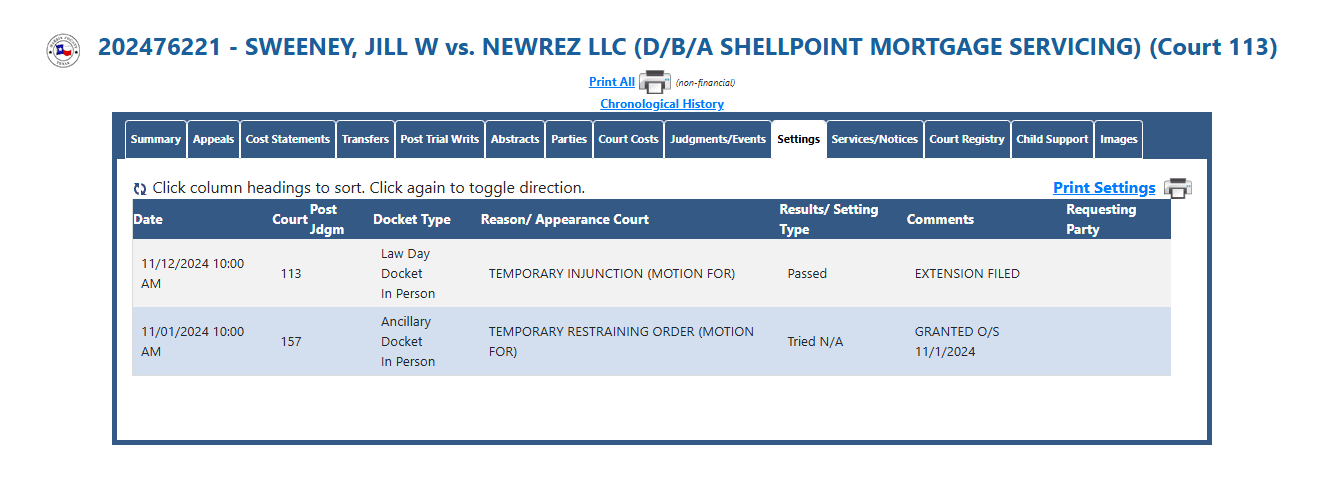The height and width of the screenshot is (504, 1327).
Task: Click the printer icon beside Print Settings
Action: 1178,188
